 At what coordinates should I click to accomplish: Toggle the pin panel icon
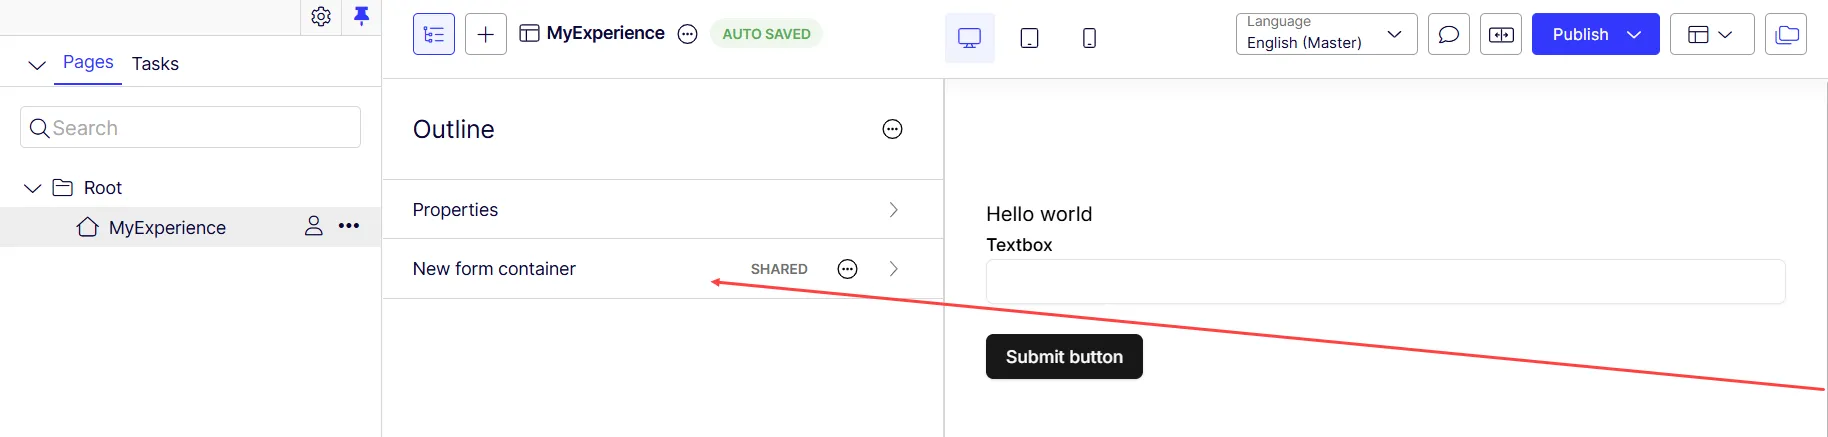[x=361, y=16]
